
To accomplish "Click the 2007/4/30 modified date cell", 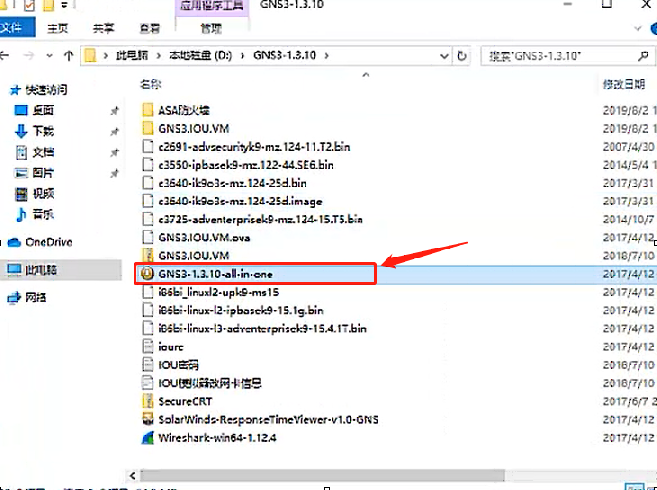I will click(x=629, y=147).
